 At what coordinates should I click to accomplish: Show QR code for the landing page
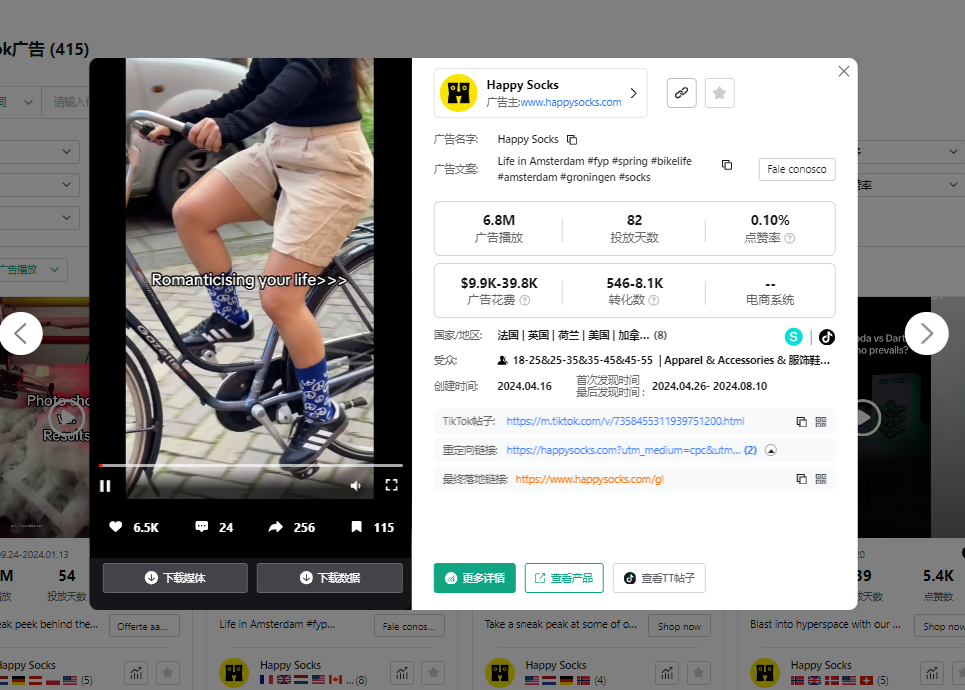821,479
